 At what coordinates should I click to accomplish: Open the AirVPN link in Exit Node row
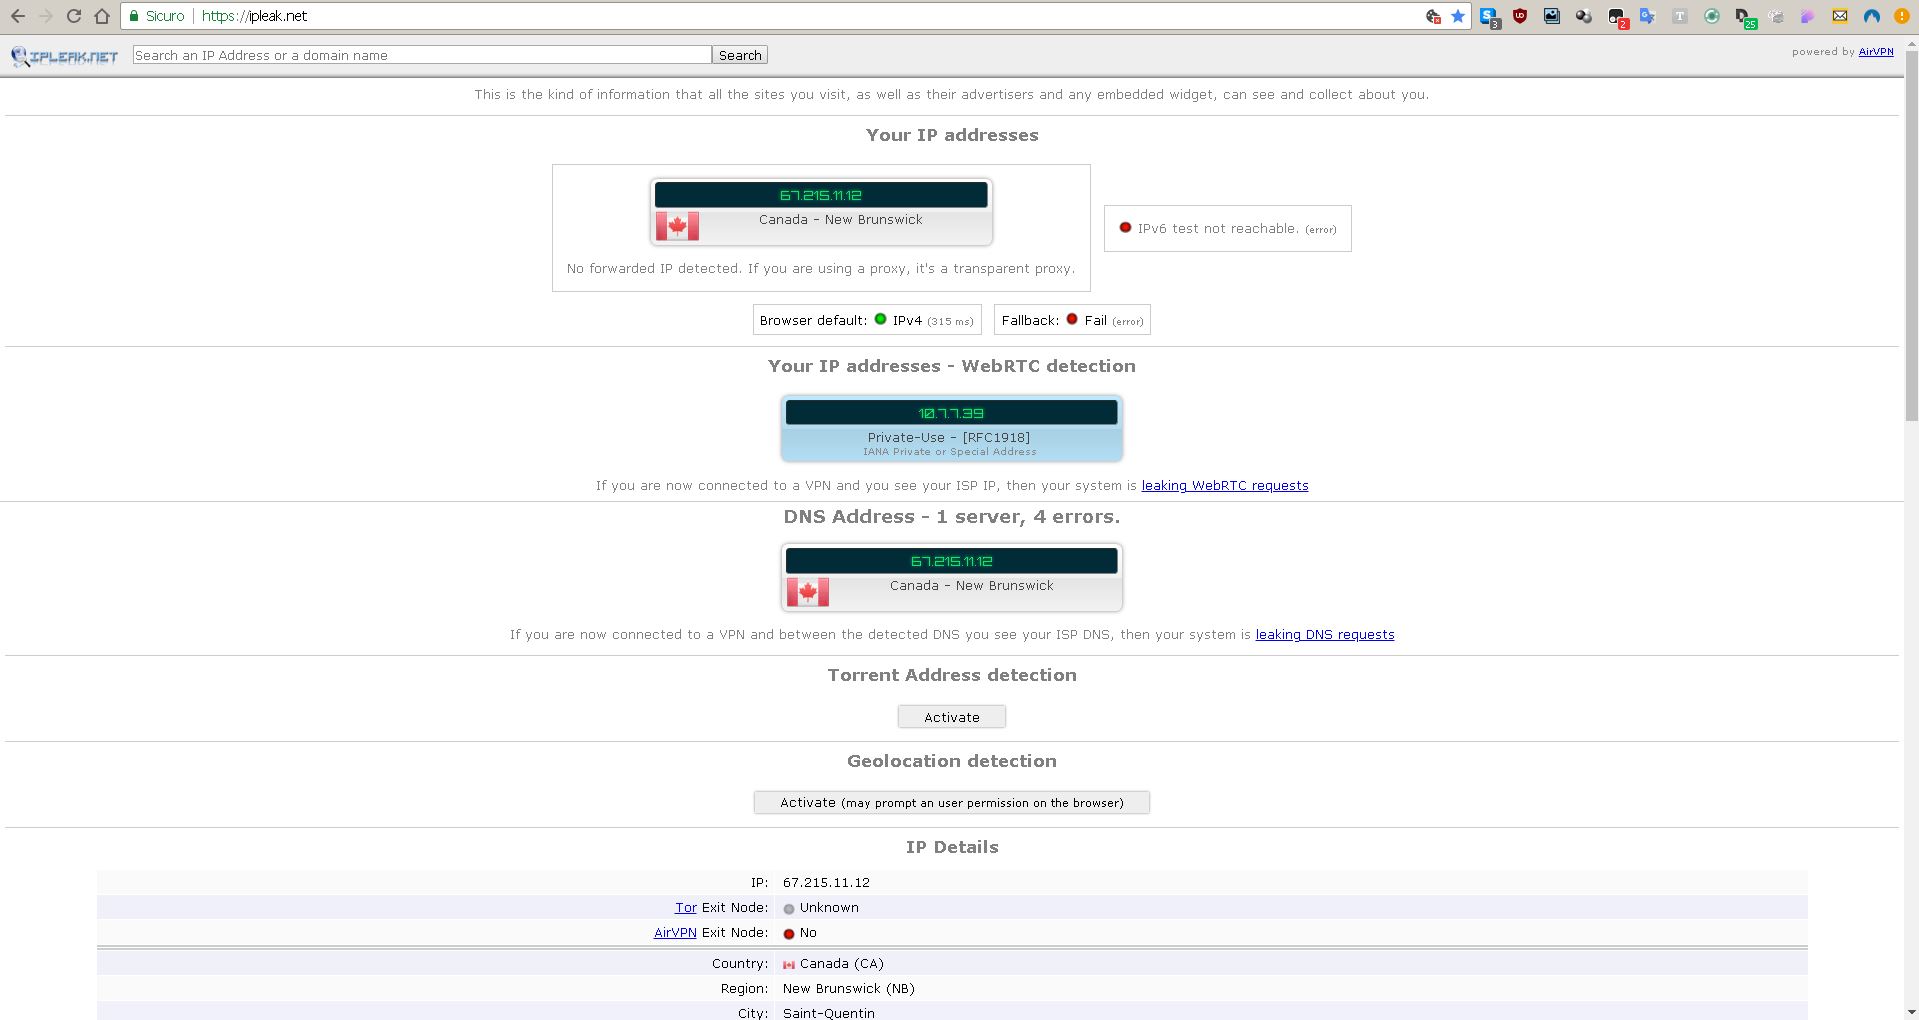pyautogui.click(x=675, y=933)
